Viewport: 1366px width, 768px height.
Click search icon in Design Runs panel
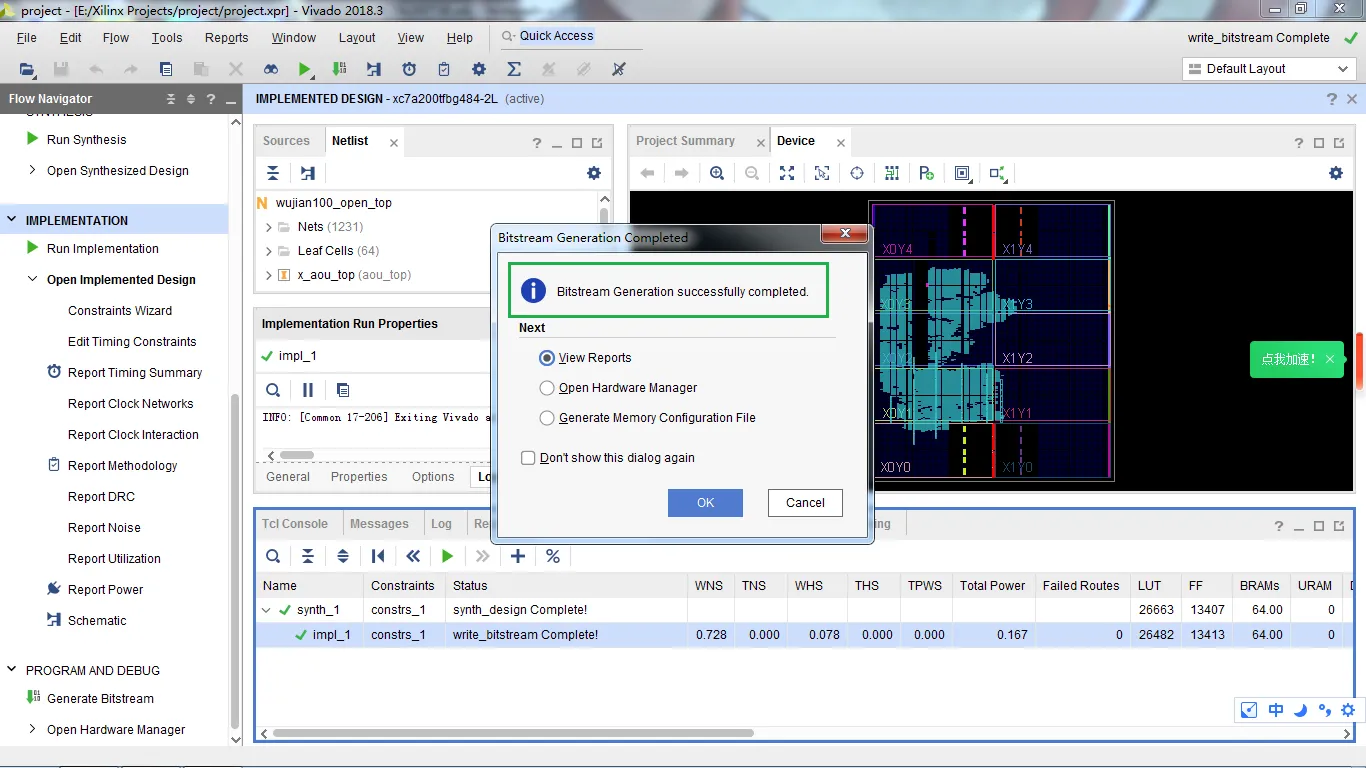pos(273,556)
